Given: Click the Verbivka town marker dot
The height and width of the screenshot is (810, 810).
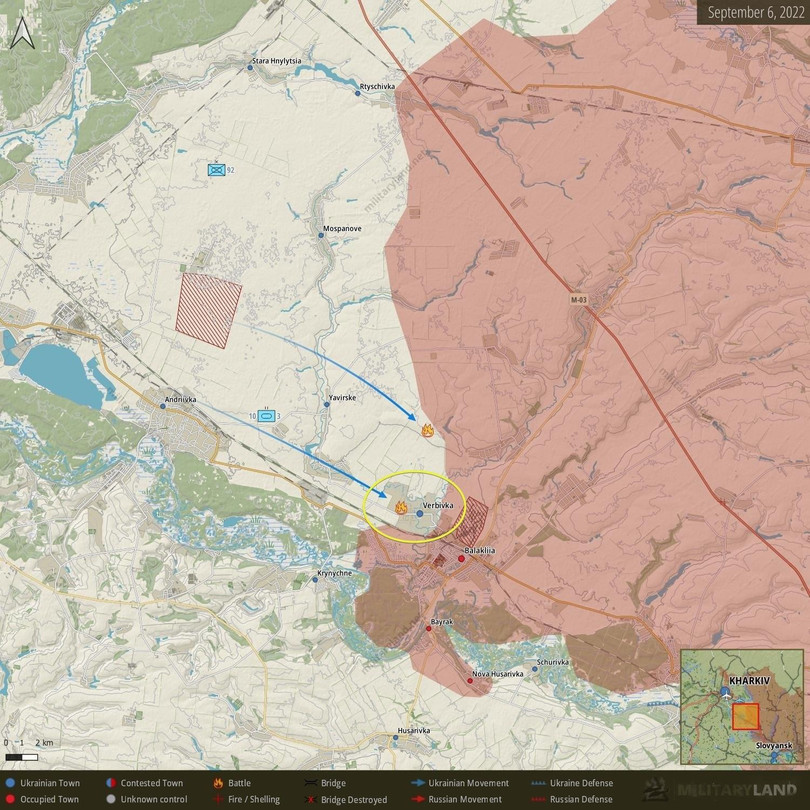Looking at the screenshot, I should pos(419,514).
